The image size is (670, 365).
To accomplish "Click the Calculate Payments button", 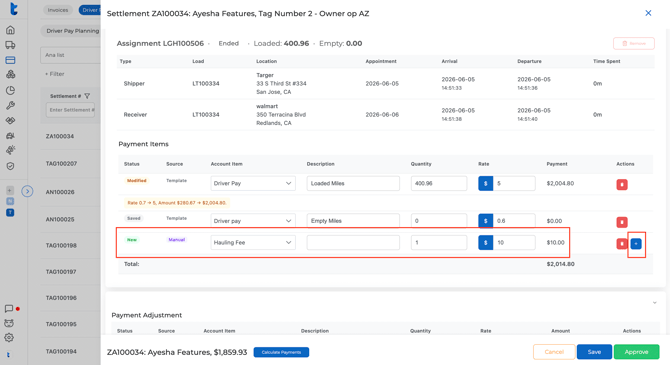I will tap(281, 352).
